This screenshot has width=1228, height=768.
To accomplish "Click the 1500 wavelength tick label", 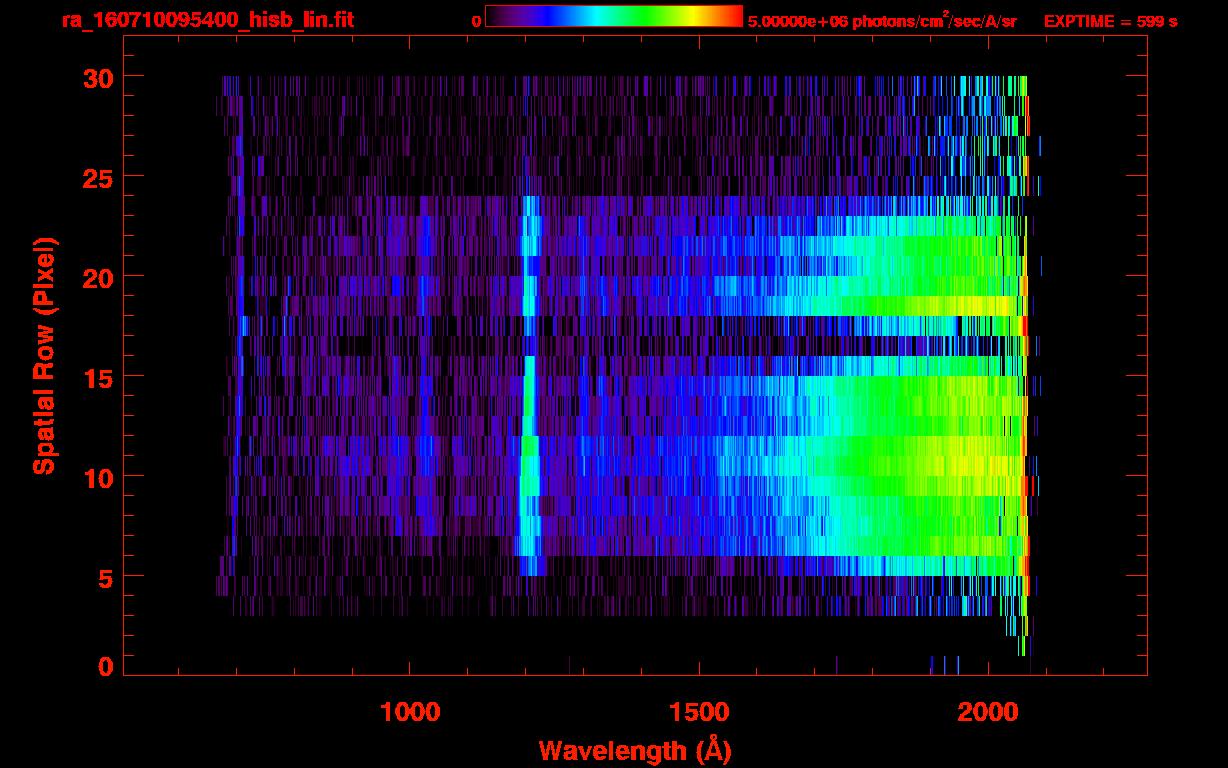I will click(x=699, y=712).
